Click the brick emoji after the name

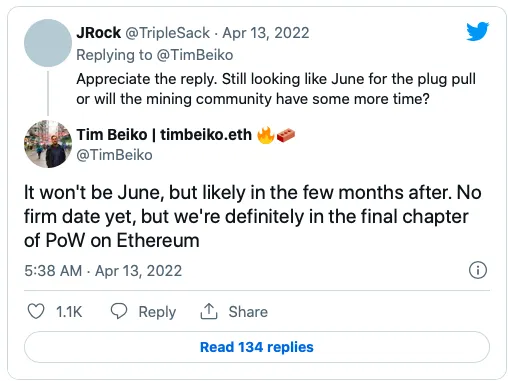[286, 135]
